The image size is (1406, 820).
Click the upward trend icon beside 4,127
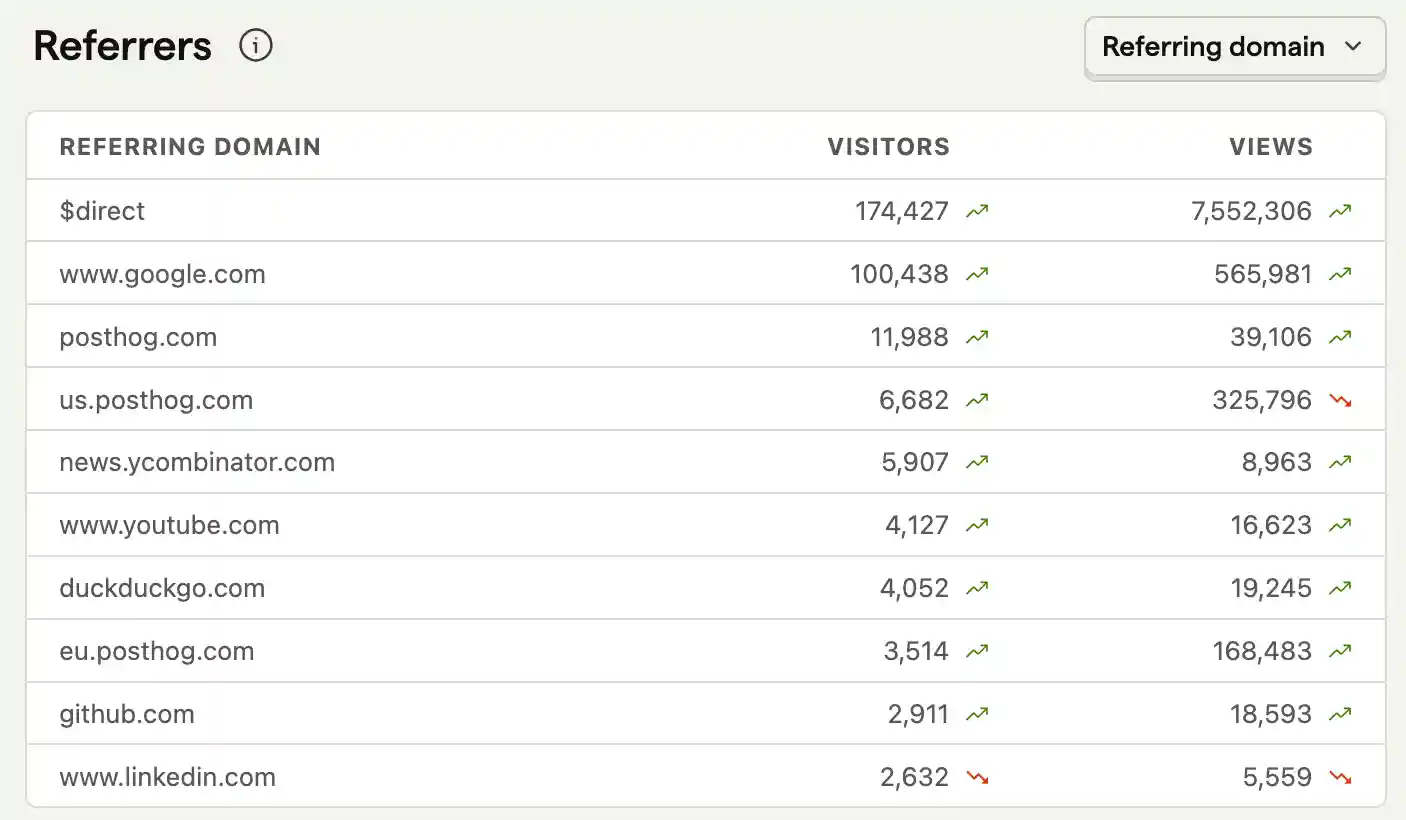[977, 525]
